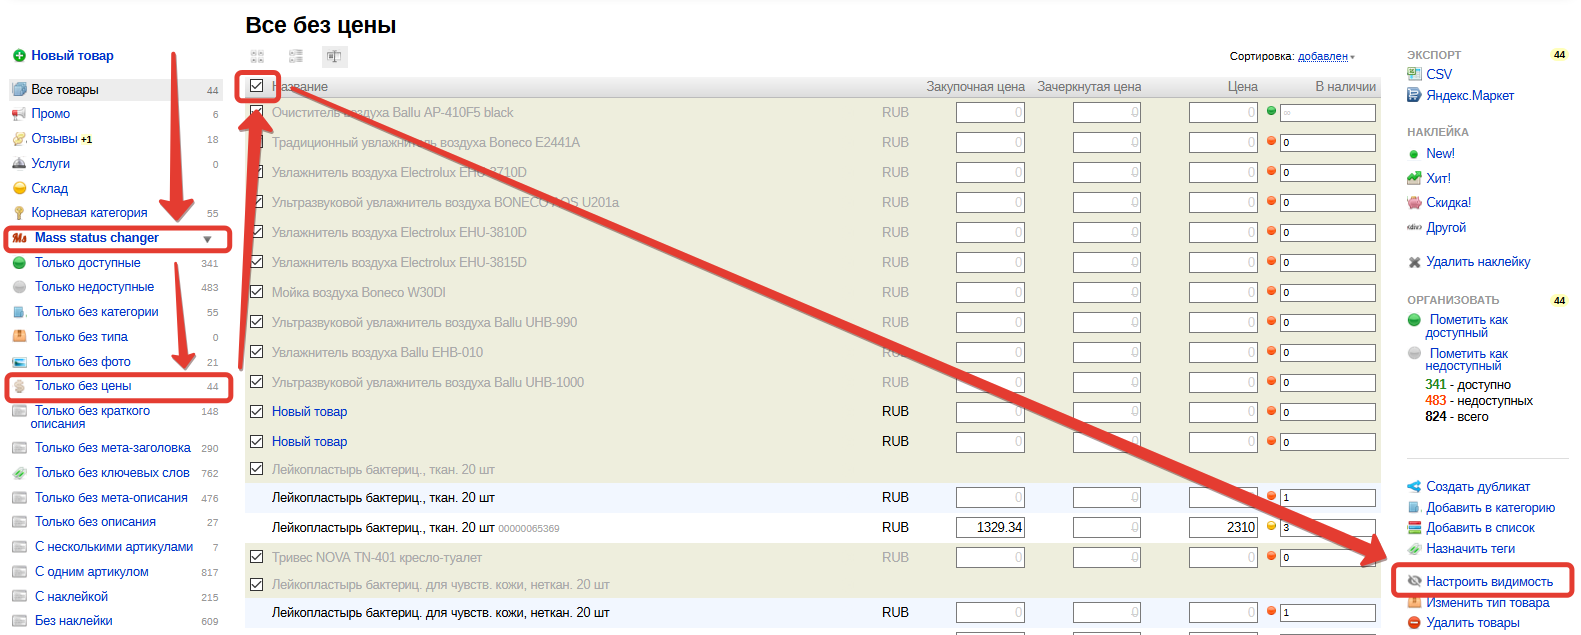Open the Другой sticker option
Image resolution: width=1581 pixels, height=635 pixels.
(1445, 227)
